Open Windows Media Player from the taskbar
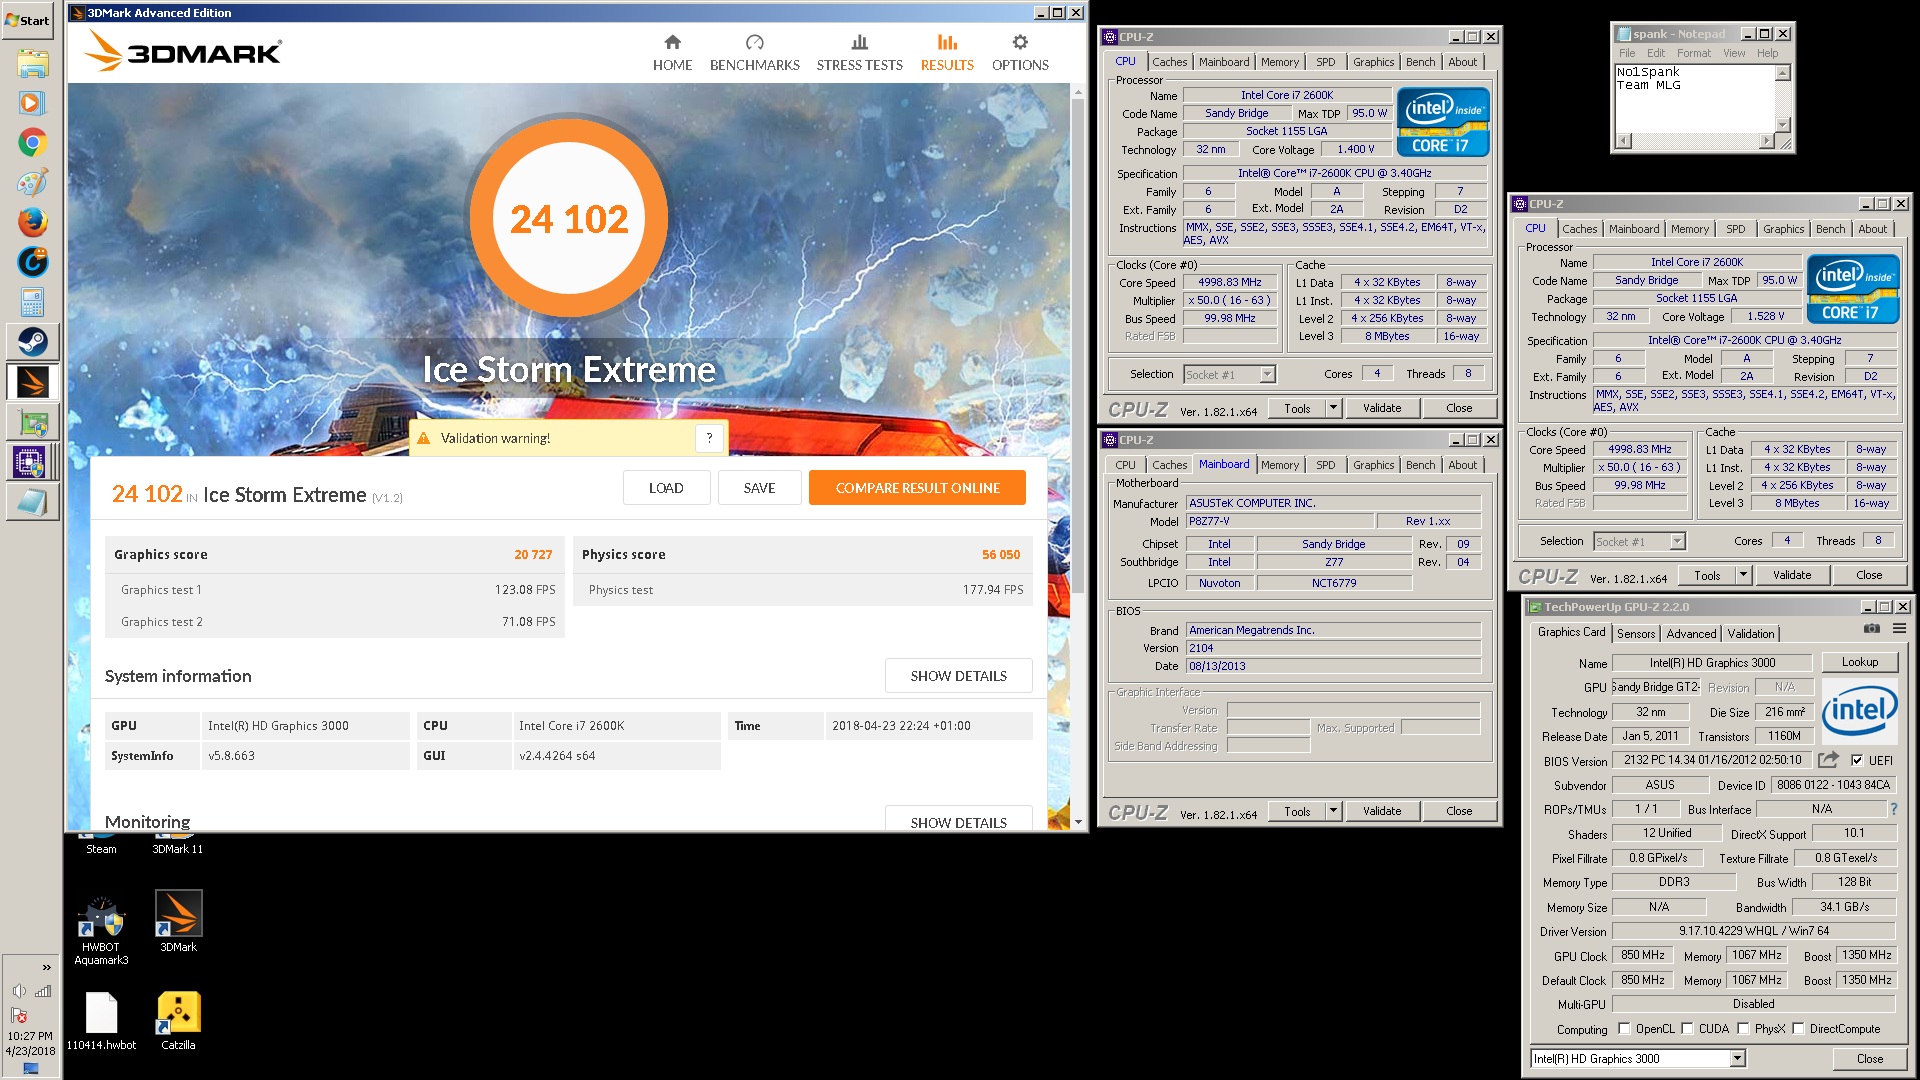 (x=32, y=103)
